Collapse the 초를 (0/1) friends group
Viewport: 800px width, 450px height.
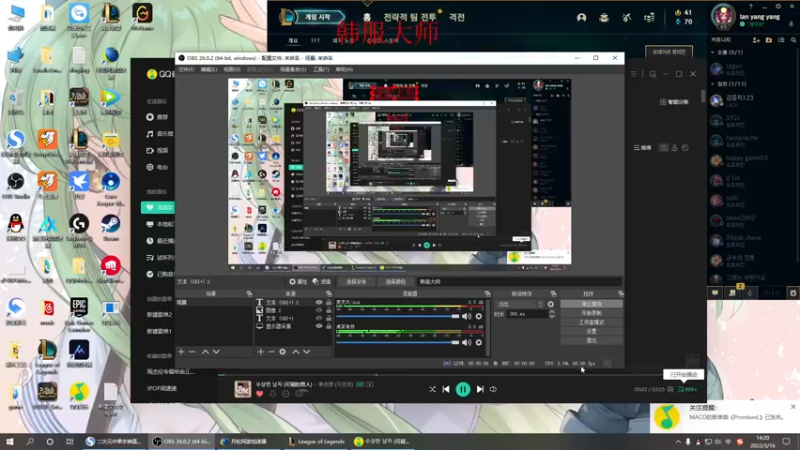click(713, 52)
